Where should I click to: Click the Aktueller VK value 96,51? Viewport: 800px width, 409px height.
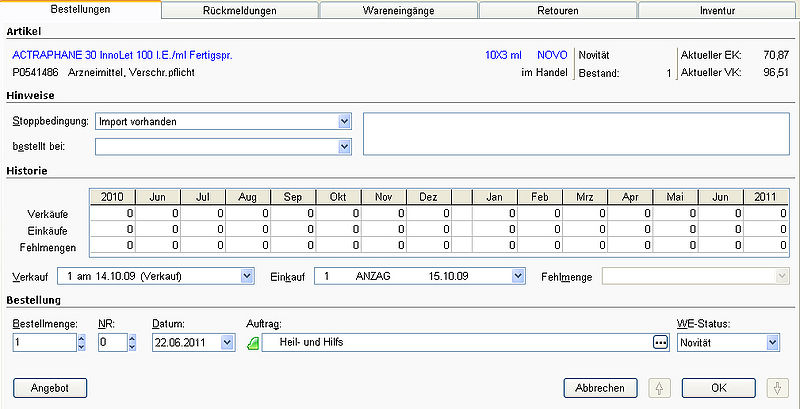[776, 73]
